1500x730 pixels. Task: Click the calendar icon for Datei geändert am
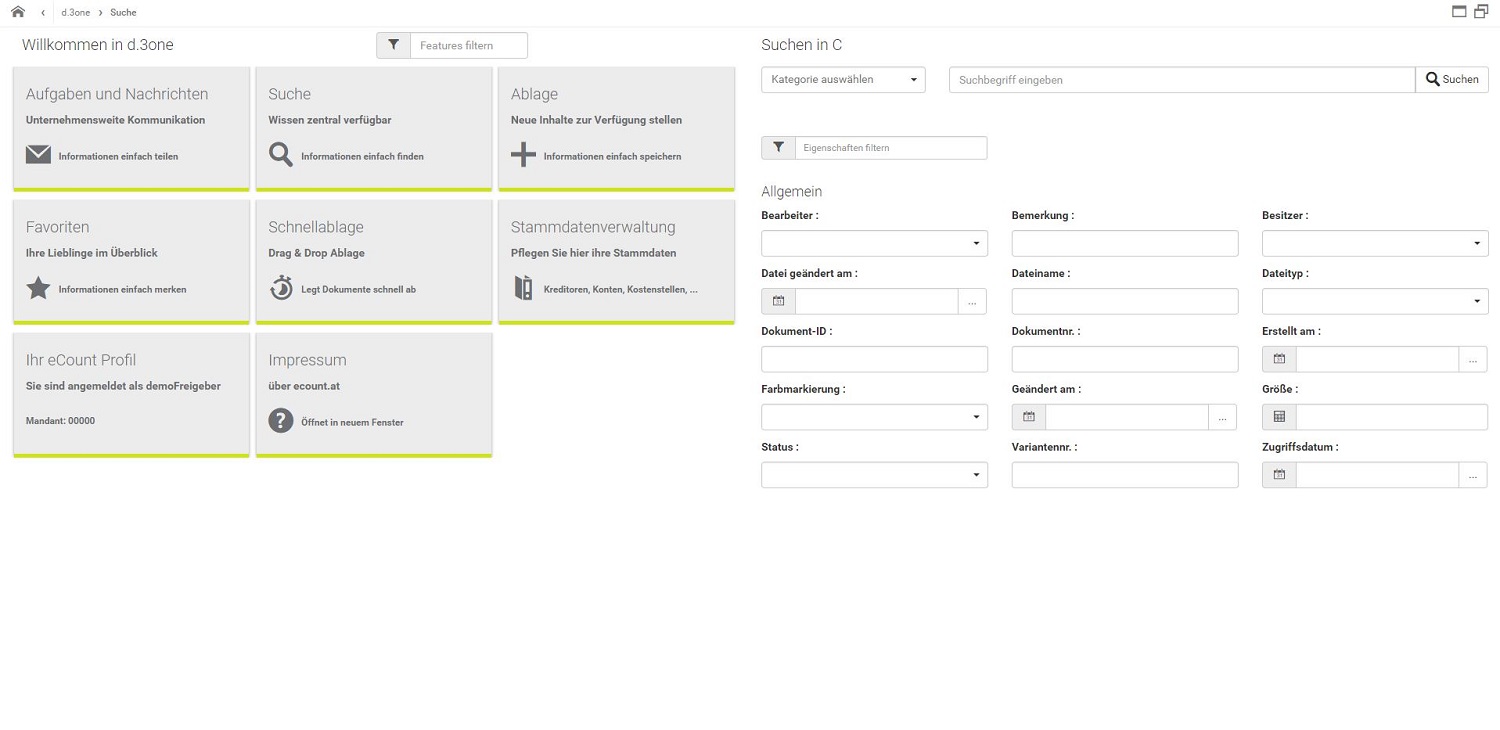[x=778, y=301]
